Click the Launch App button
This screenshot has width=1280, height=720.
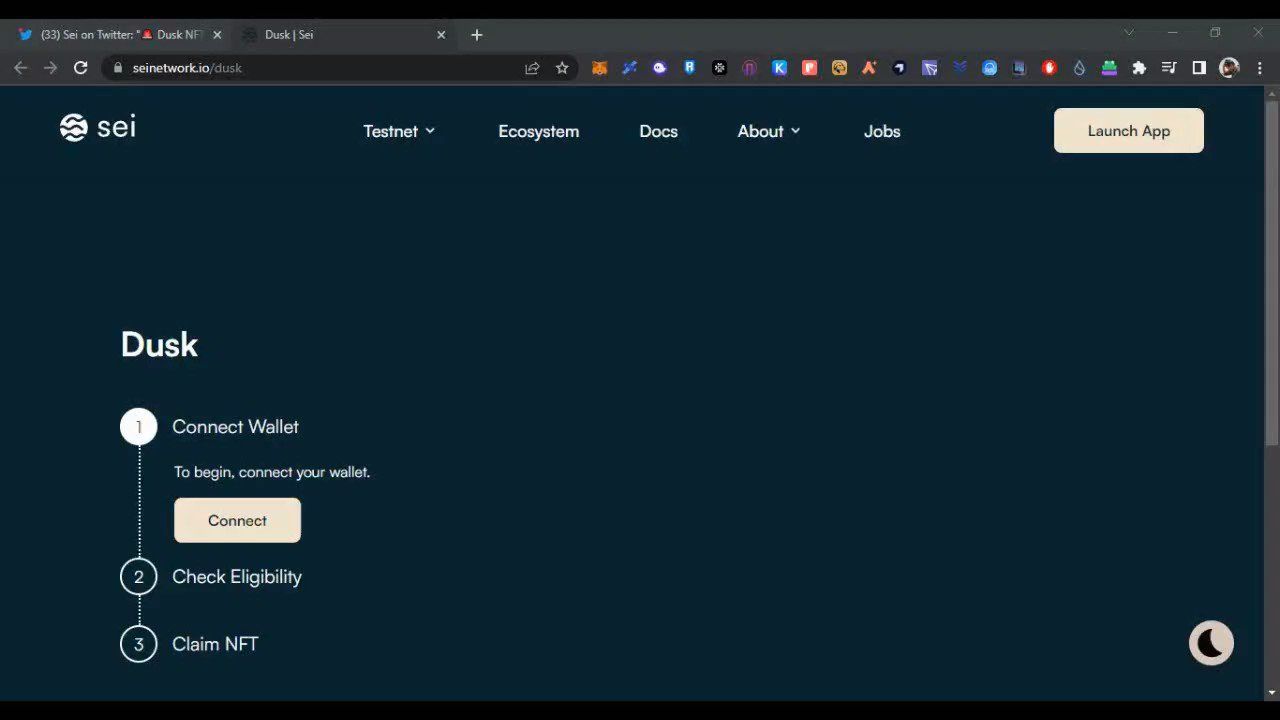(1129, 131)
